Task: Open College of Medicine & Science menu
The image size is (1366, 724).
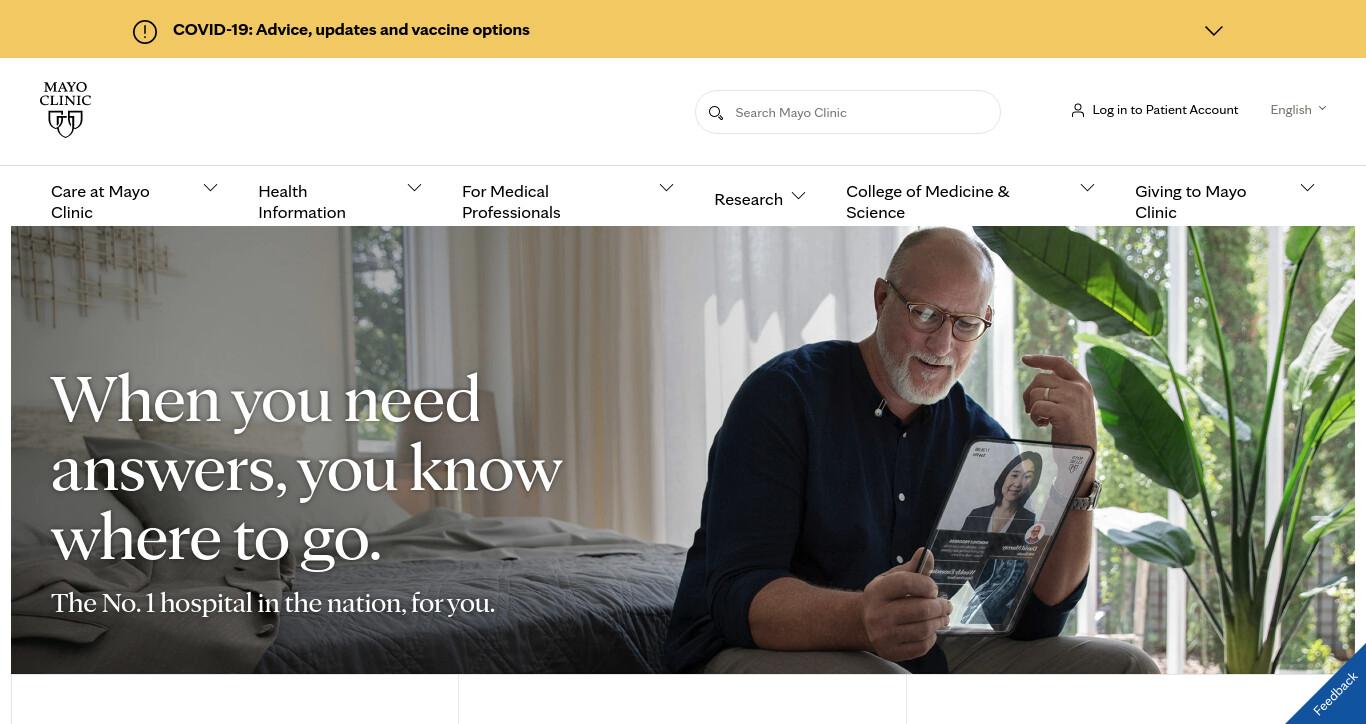Action: point(928,202)
